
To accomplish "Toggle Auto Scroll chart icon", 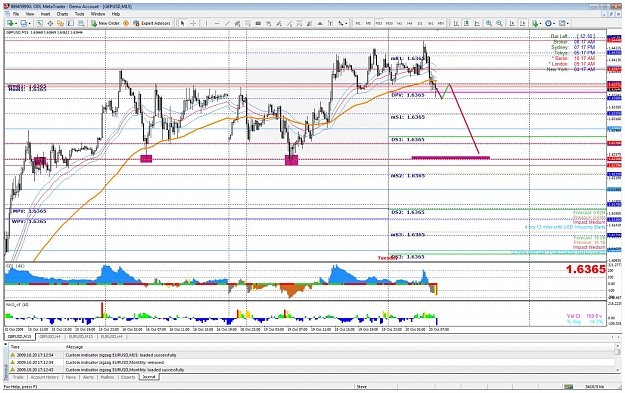I will tap(512, 23).
